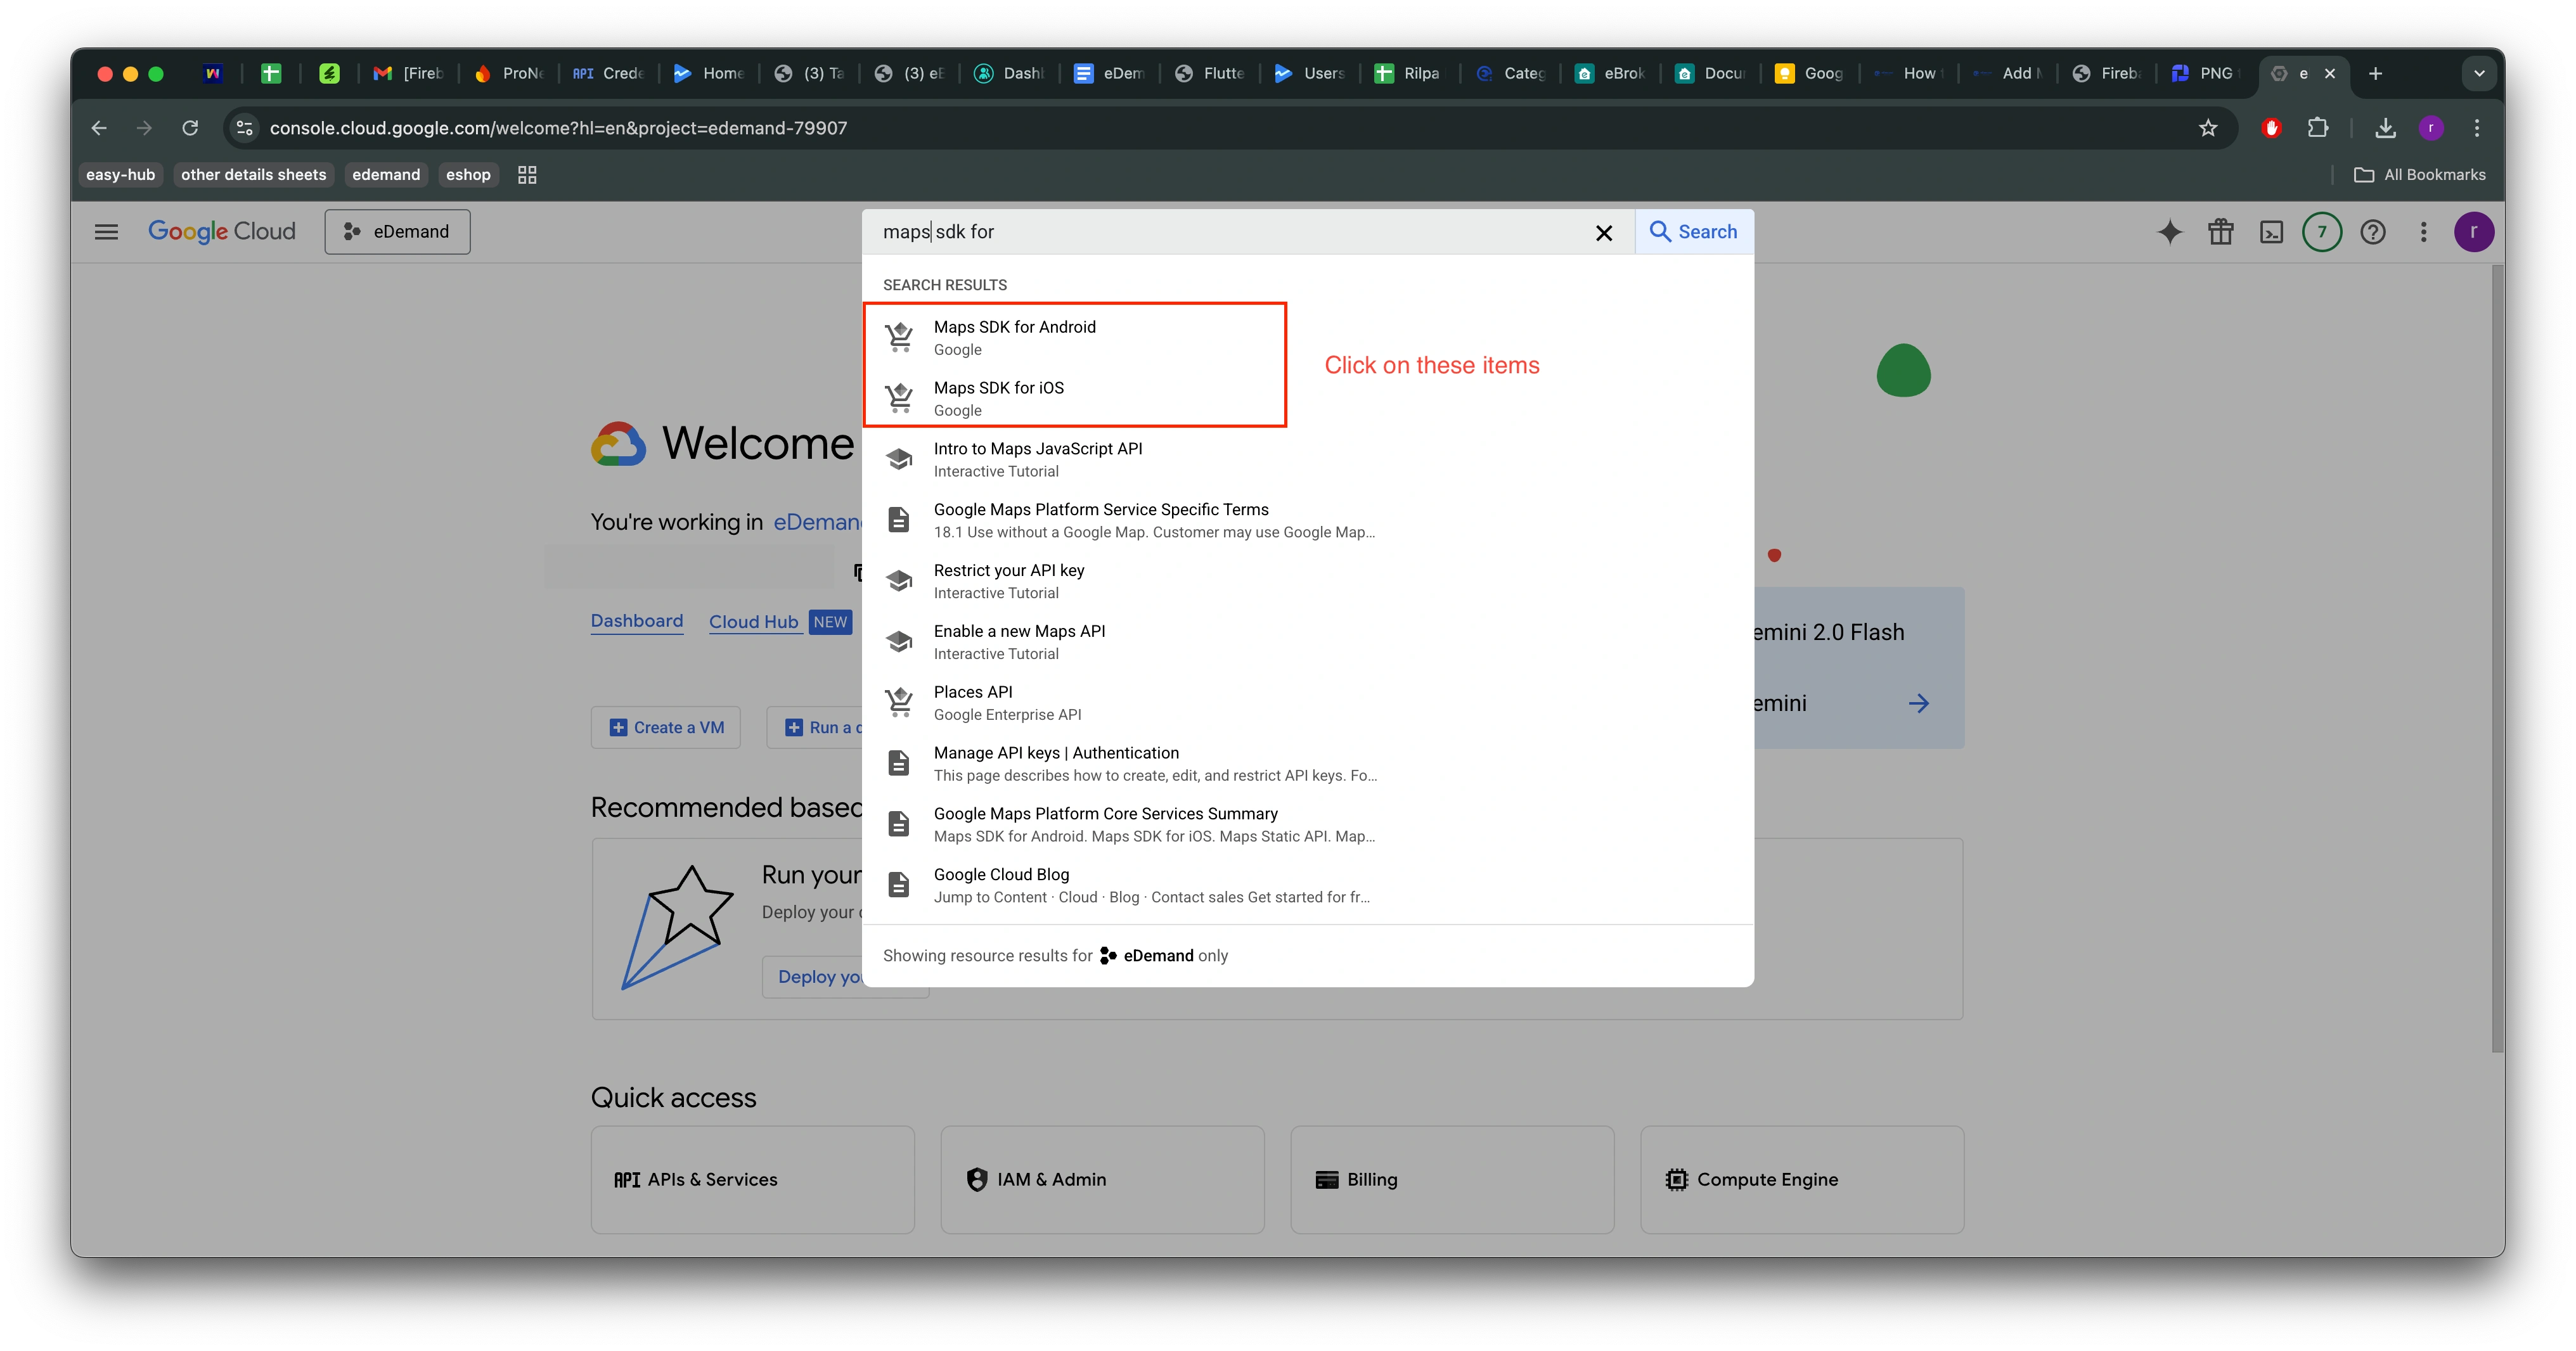Switch to the Gmail Firebase tab
This screenshot has height=1351, width=2576.
[x=408, y=73]
